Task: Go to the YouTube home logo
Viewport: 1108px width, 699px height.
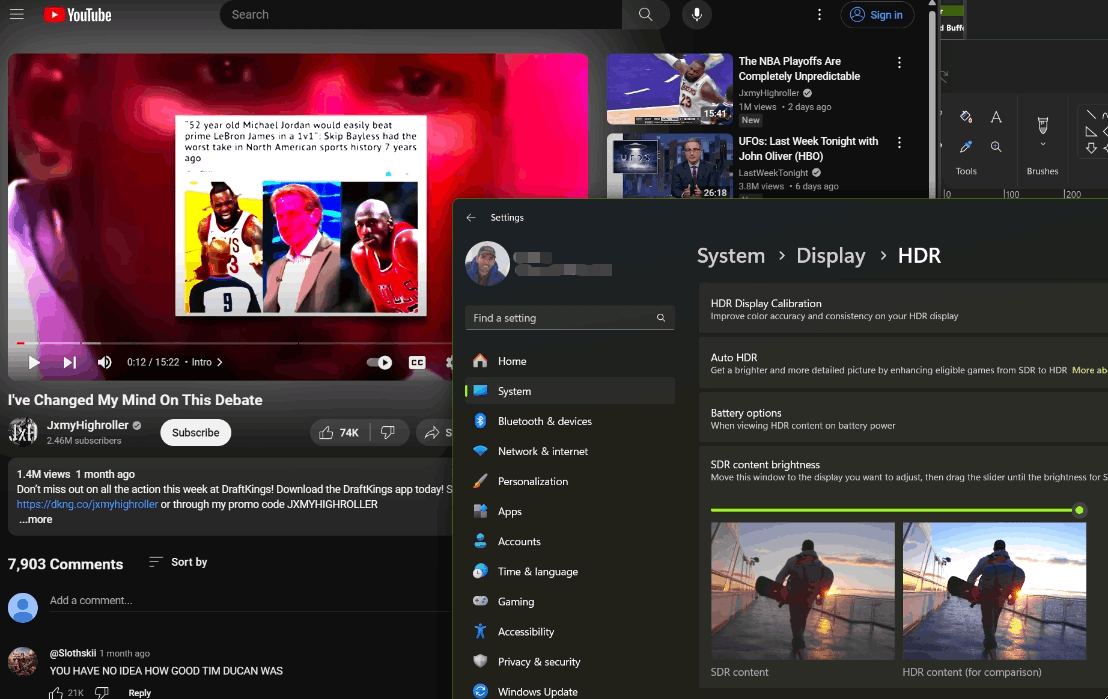Action: pos(78,15)
